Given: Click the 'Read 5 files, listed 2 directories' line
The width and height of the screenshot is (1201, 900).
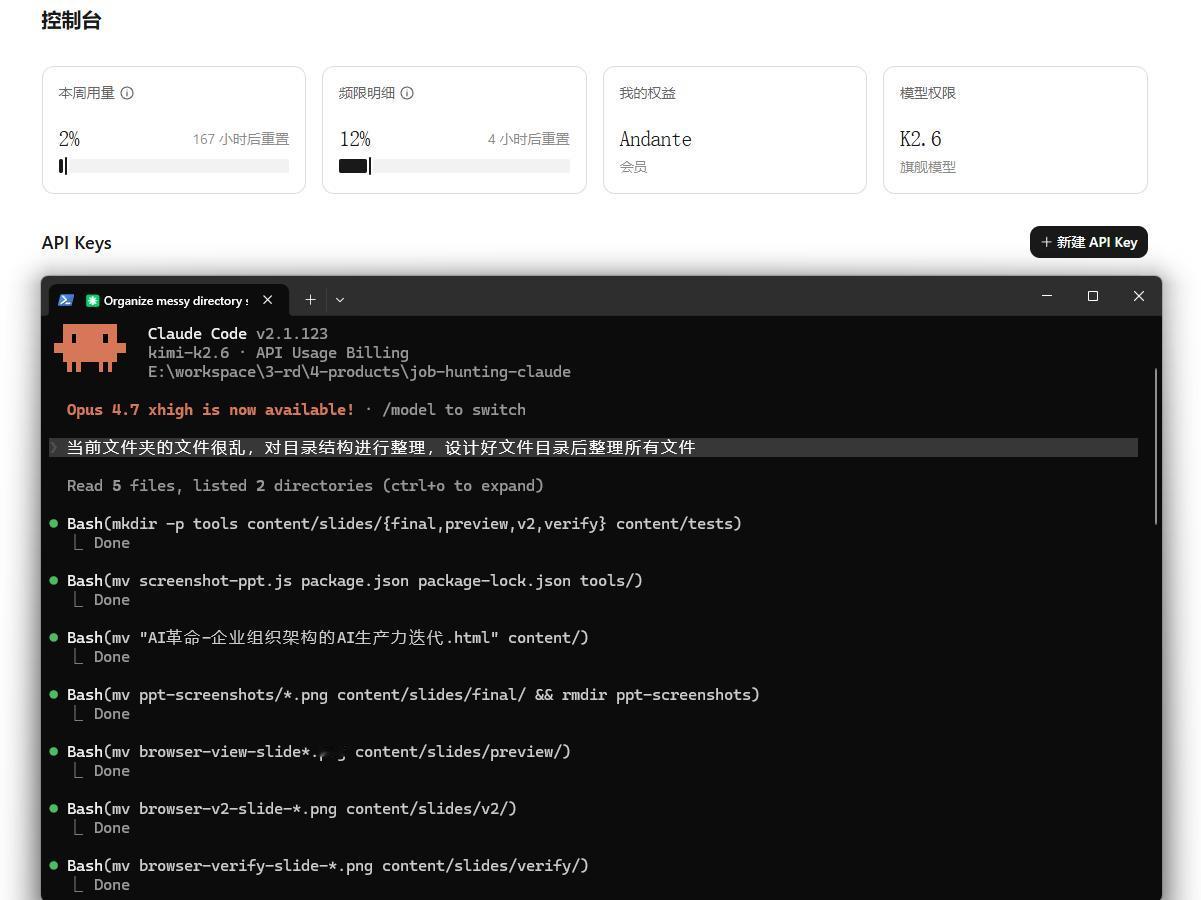Looking at the screenshot, I should pos(305,486).
